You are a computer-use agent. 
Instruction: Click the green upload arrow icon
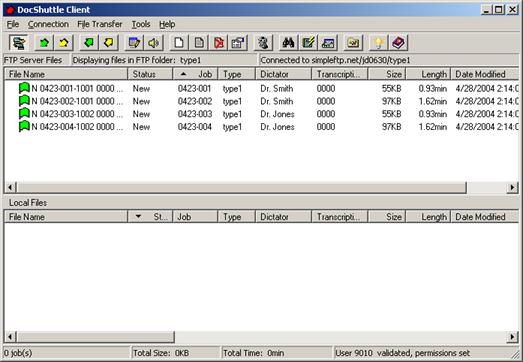(44, 43)
